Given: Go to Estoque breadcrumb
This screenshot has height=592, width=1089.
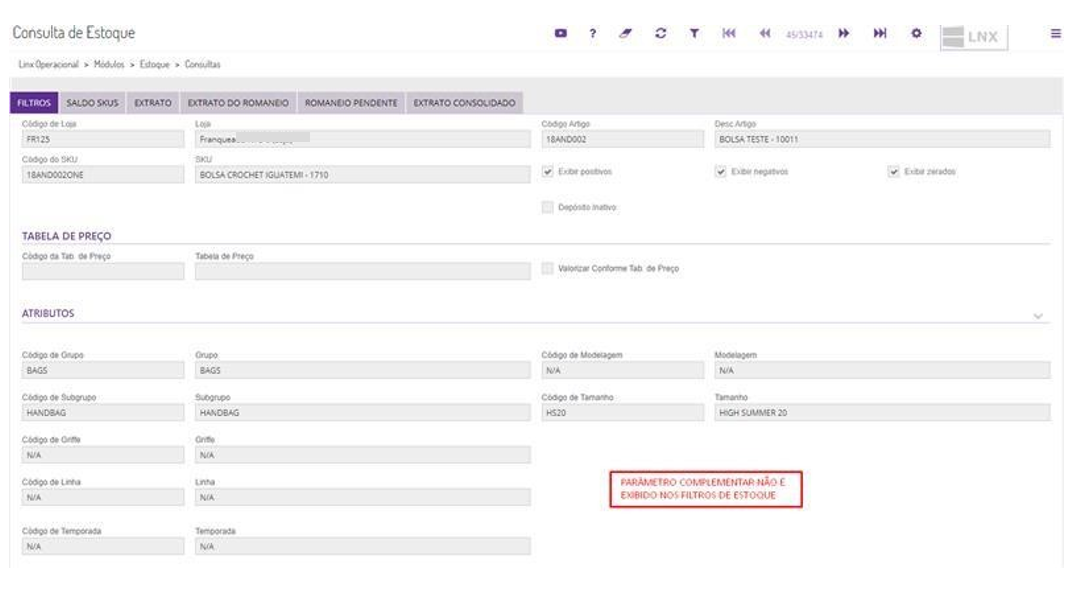Looking at the screenshot, I should point(155,65).
